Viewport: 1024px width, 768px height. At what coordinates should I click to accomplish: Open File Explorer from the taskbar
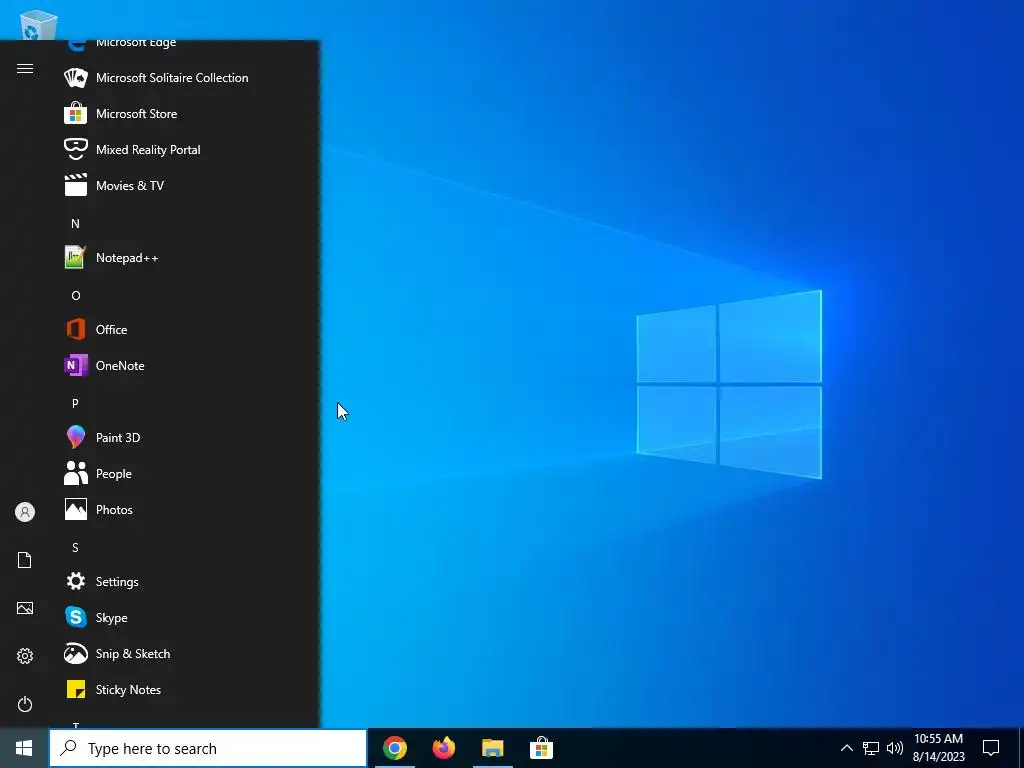click(492, 748)
